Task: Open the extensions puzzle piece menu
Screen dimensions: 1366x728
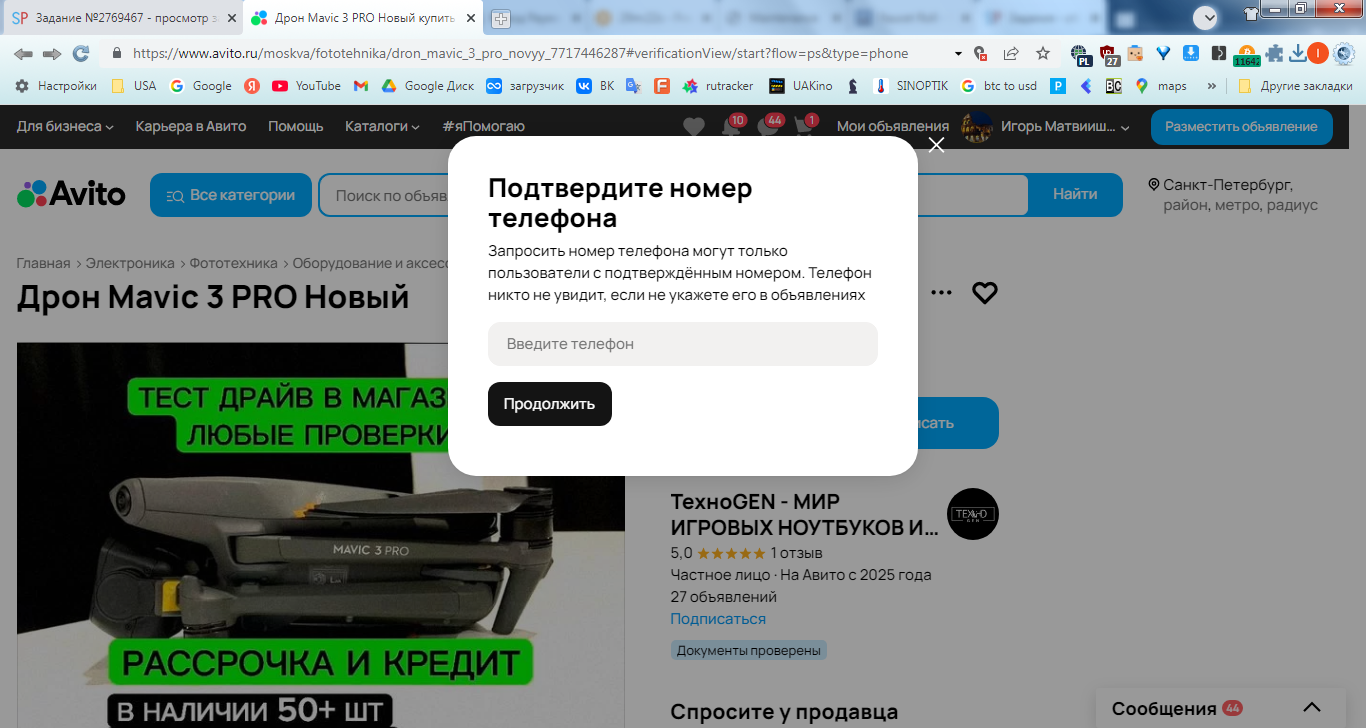Action: (x=1274, y=54)
